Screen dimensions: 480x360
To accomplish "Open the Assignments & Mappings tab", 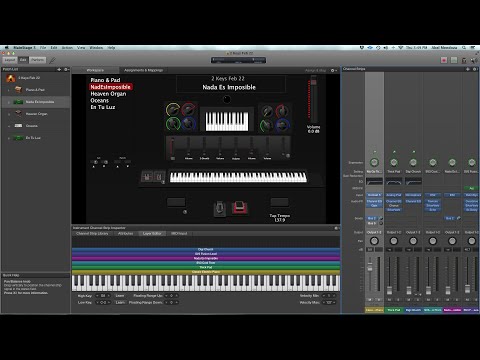I will [143, 70].
